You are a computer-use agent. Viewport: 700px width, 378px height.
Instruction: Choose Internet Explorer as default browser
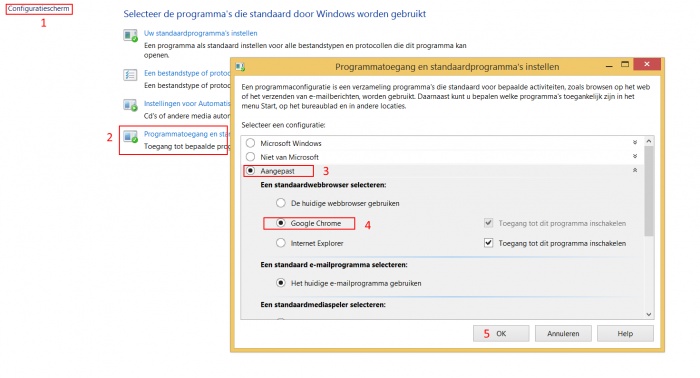pos(280,243)
